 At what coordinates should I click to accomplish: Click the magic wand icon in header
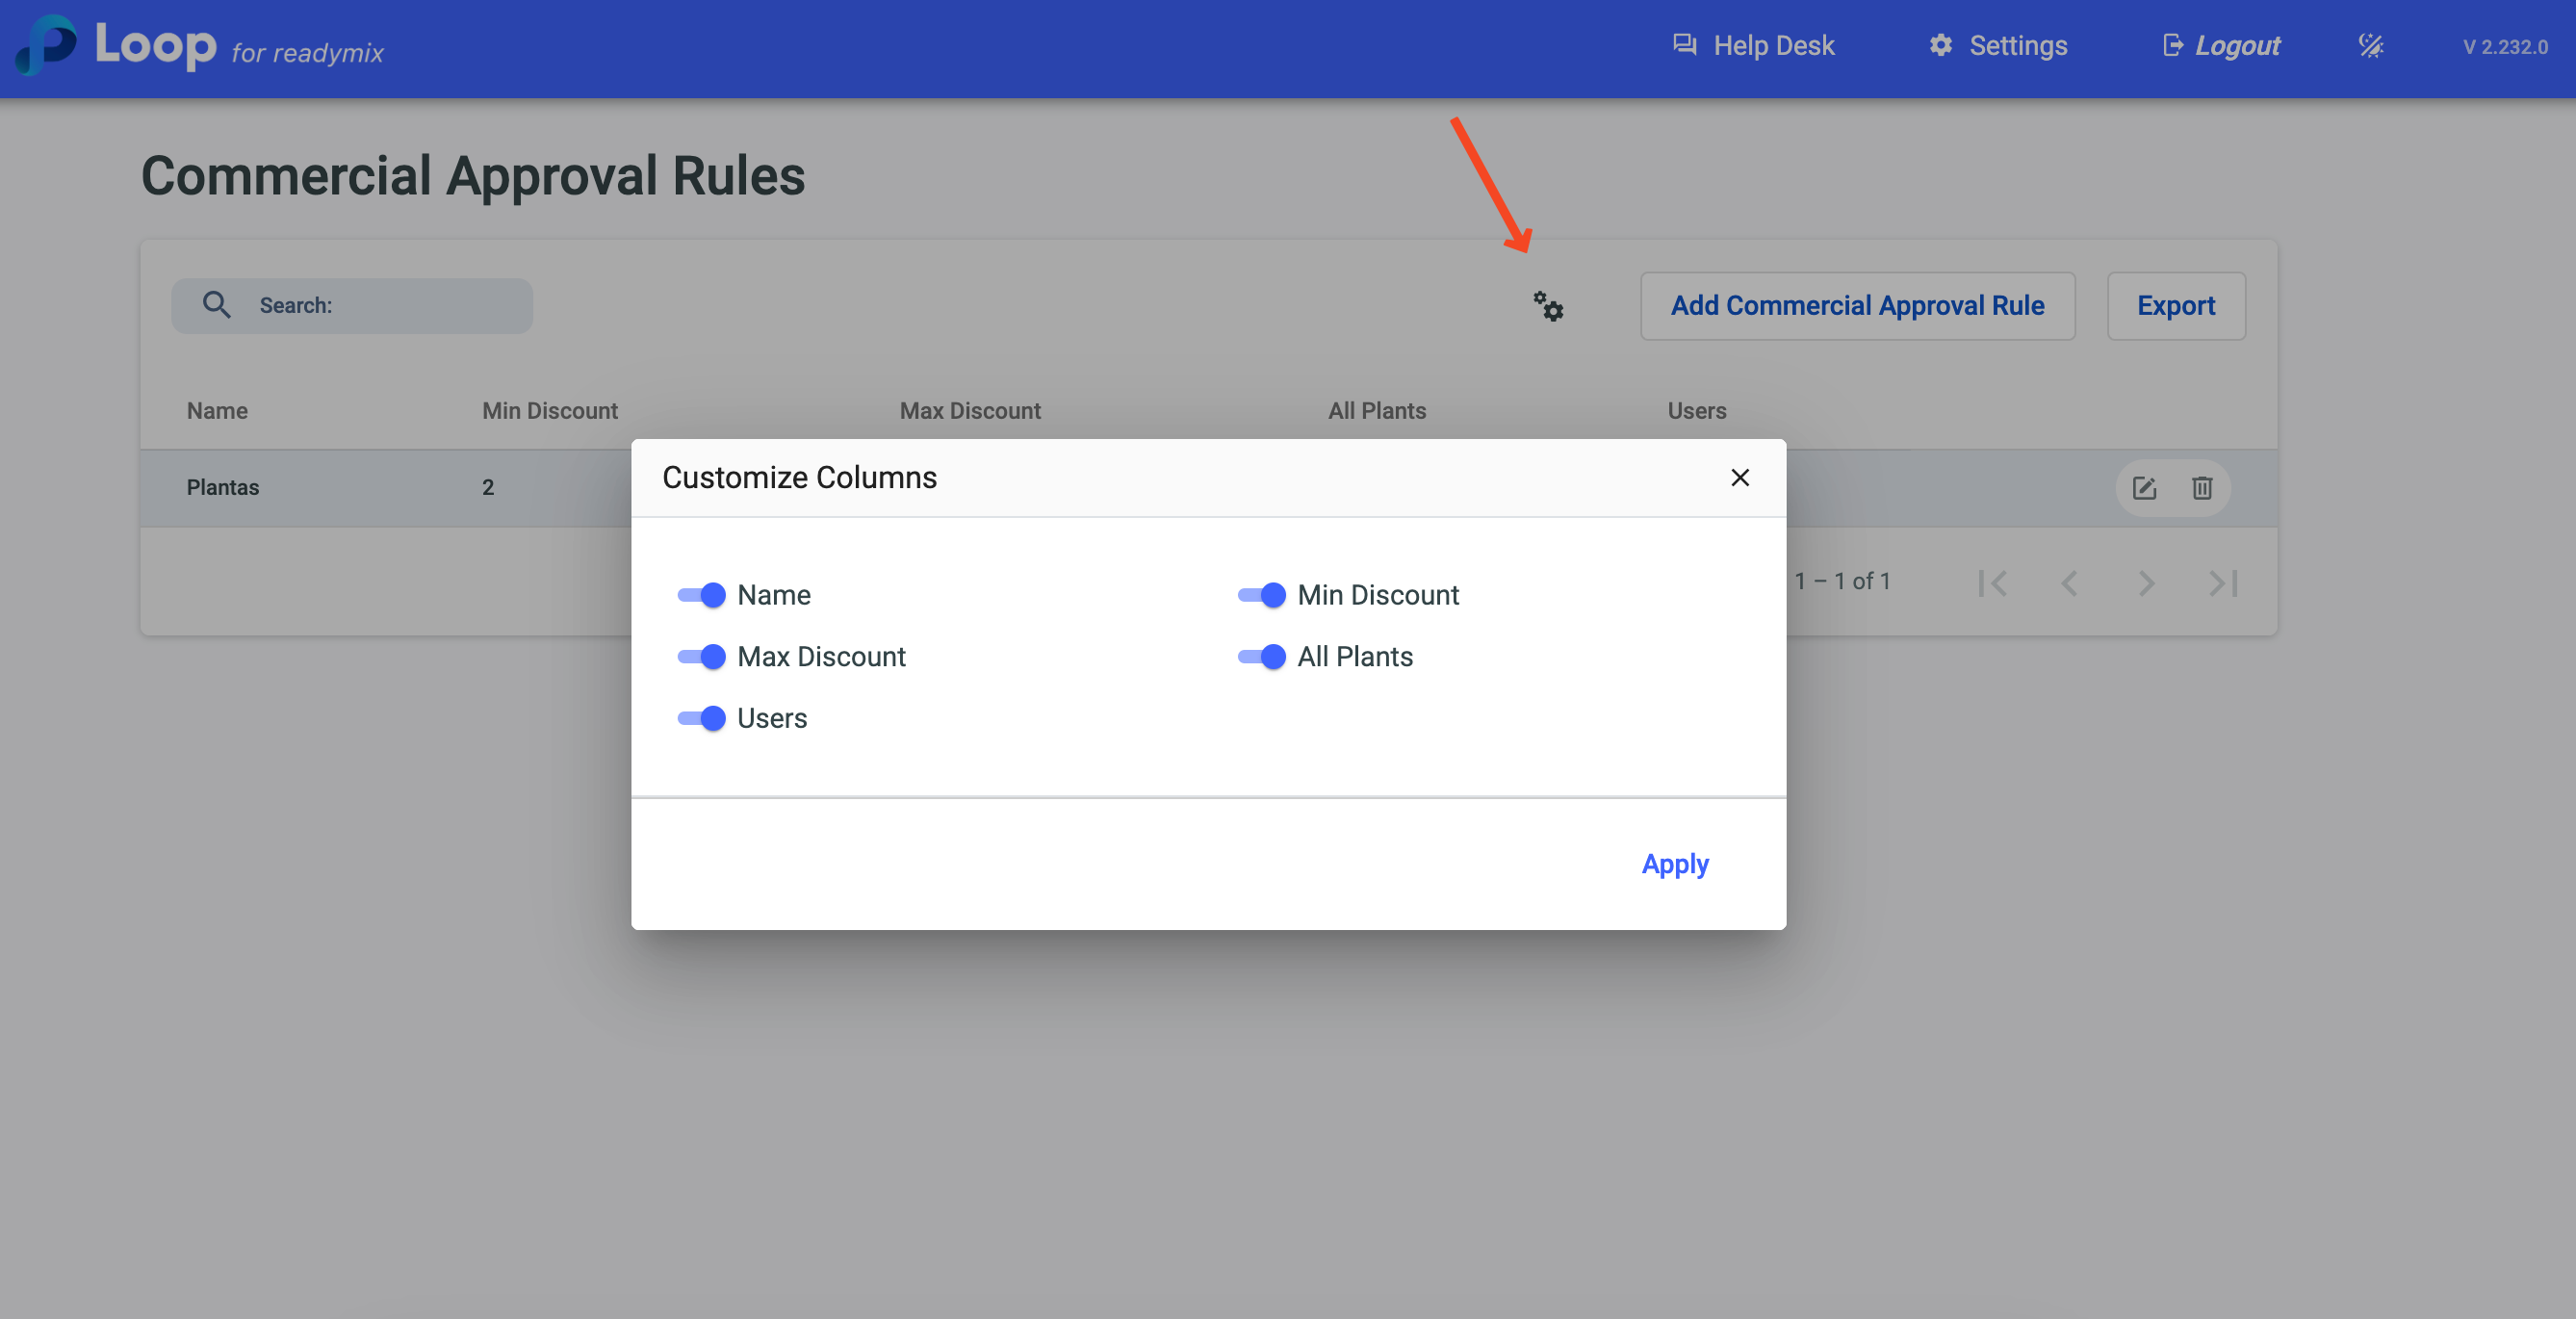[x=2370, y=46]
